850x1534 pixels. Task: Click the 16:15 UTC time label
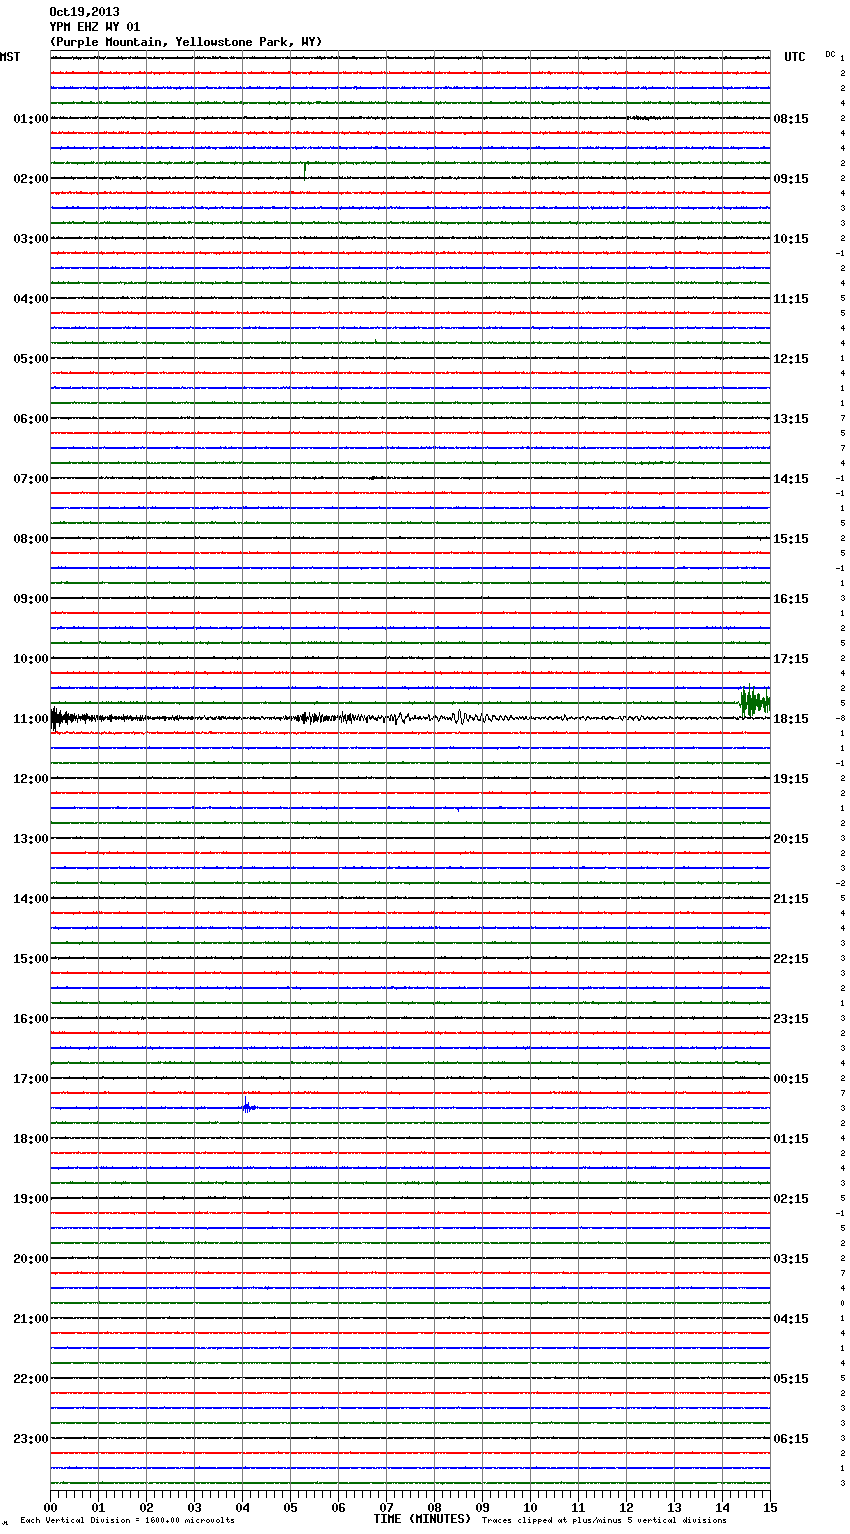tap(791, 599)
